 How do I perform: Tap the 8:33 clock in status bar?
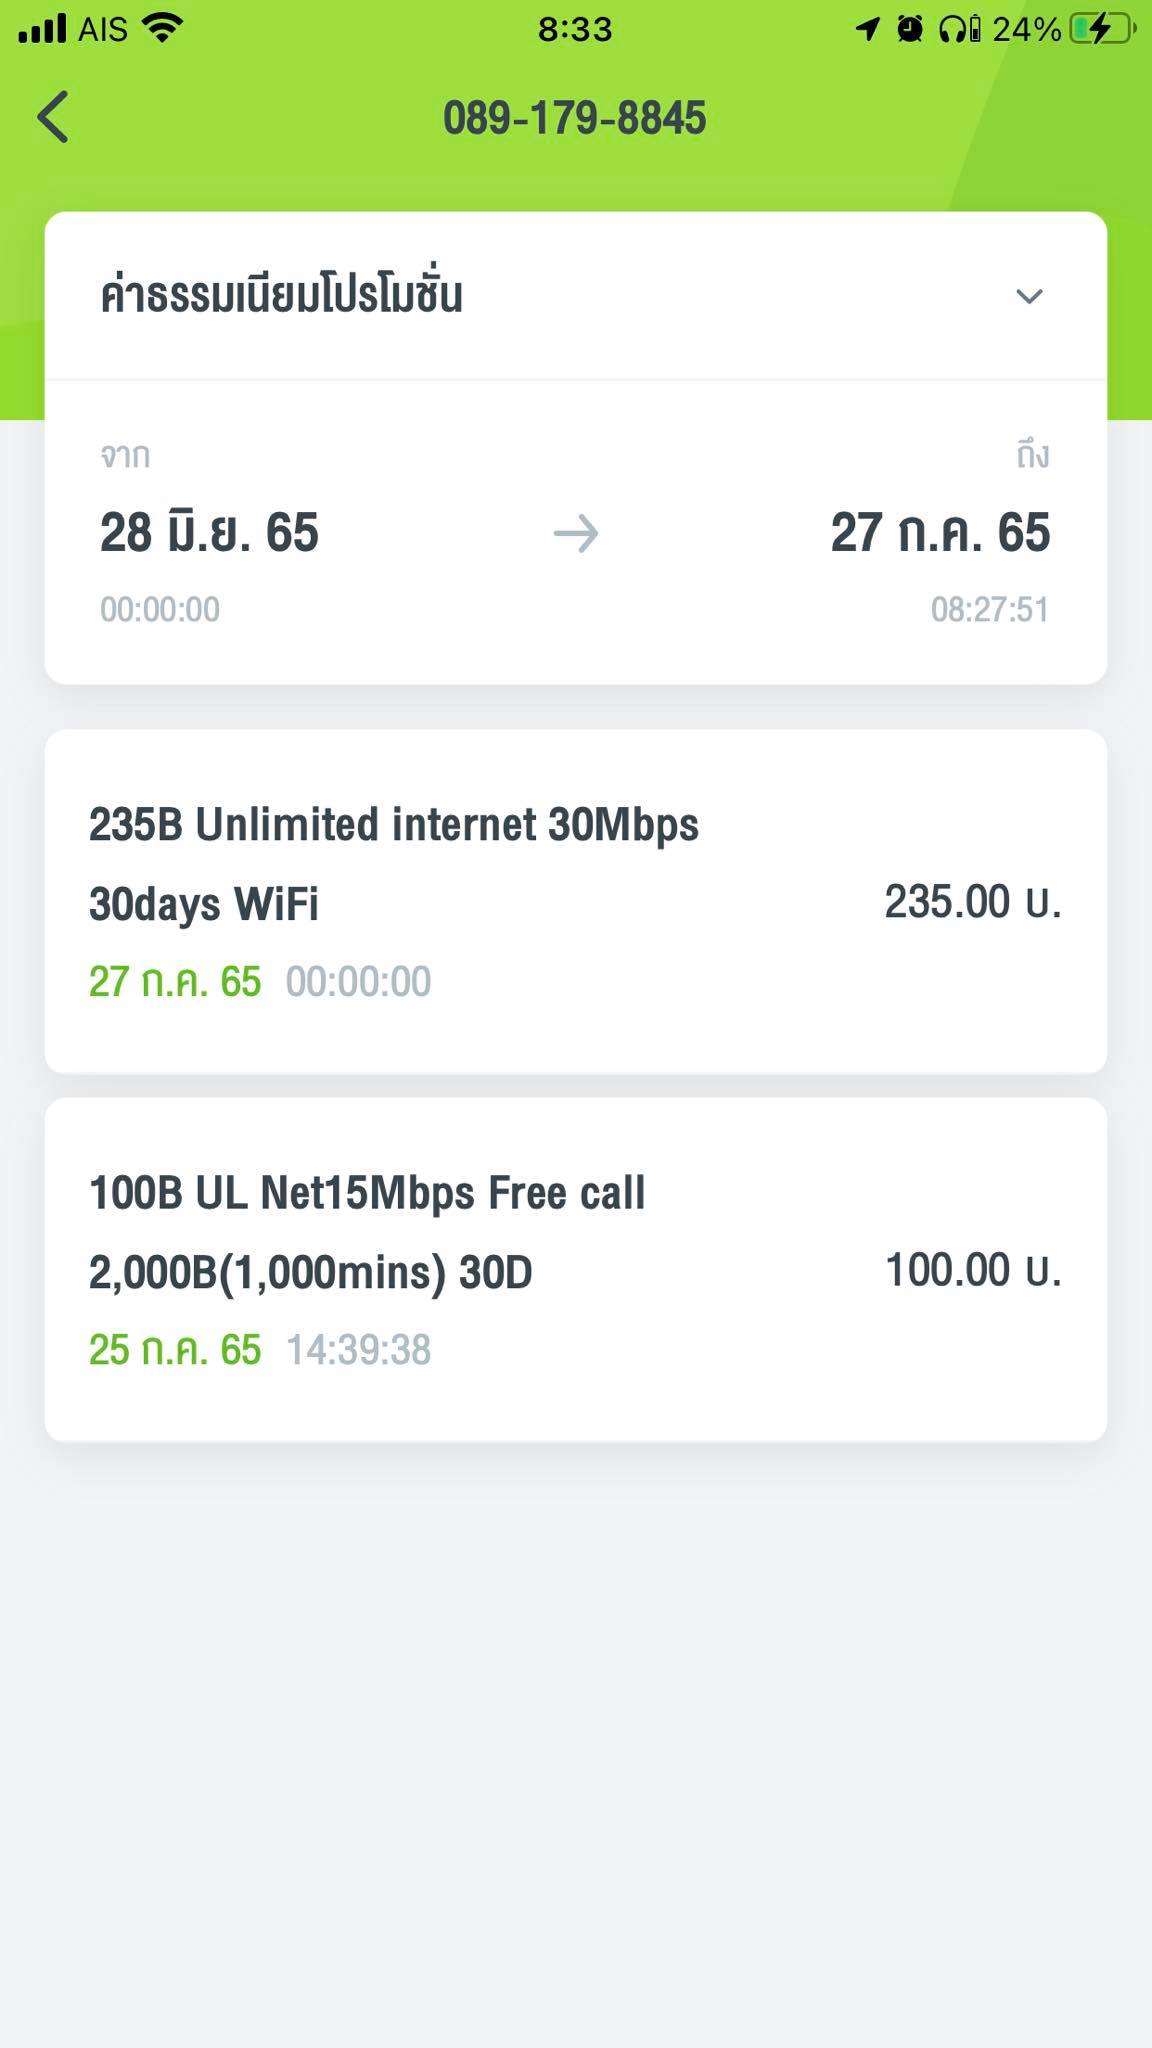tap(575, 29)
